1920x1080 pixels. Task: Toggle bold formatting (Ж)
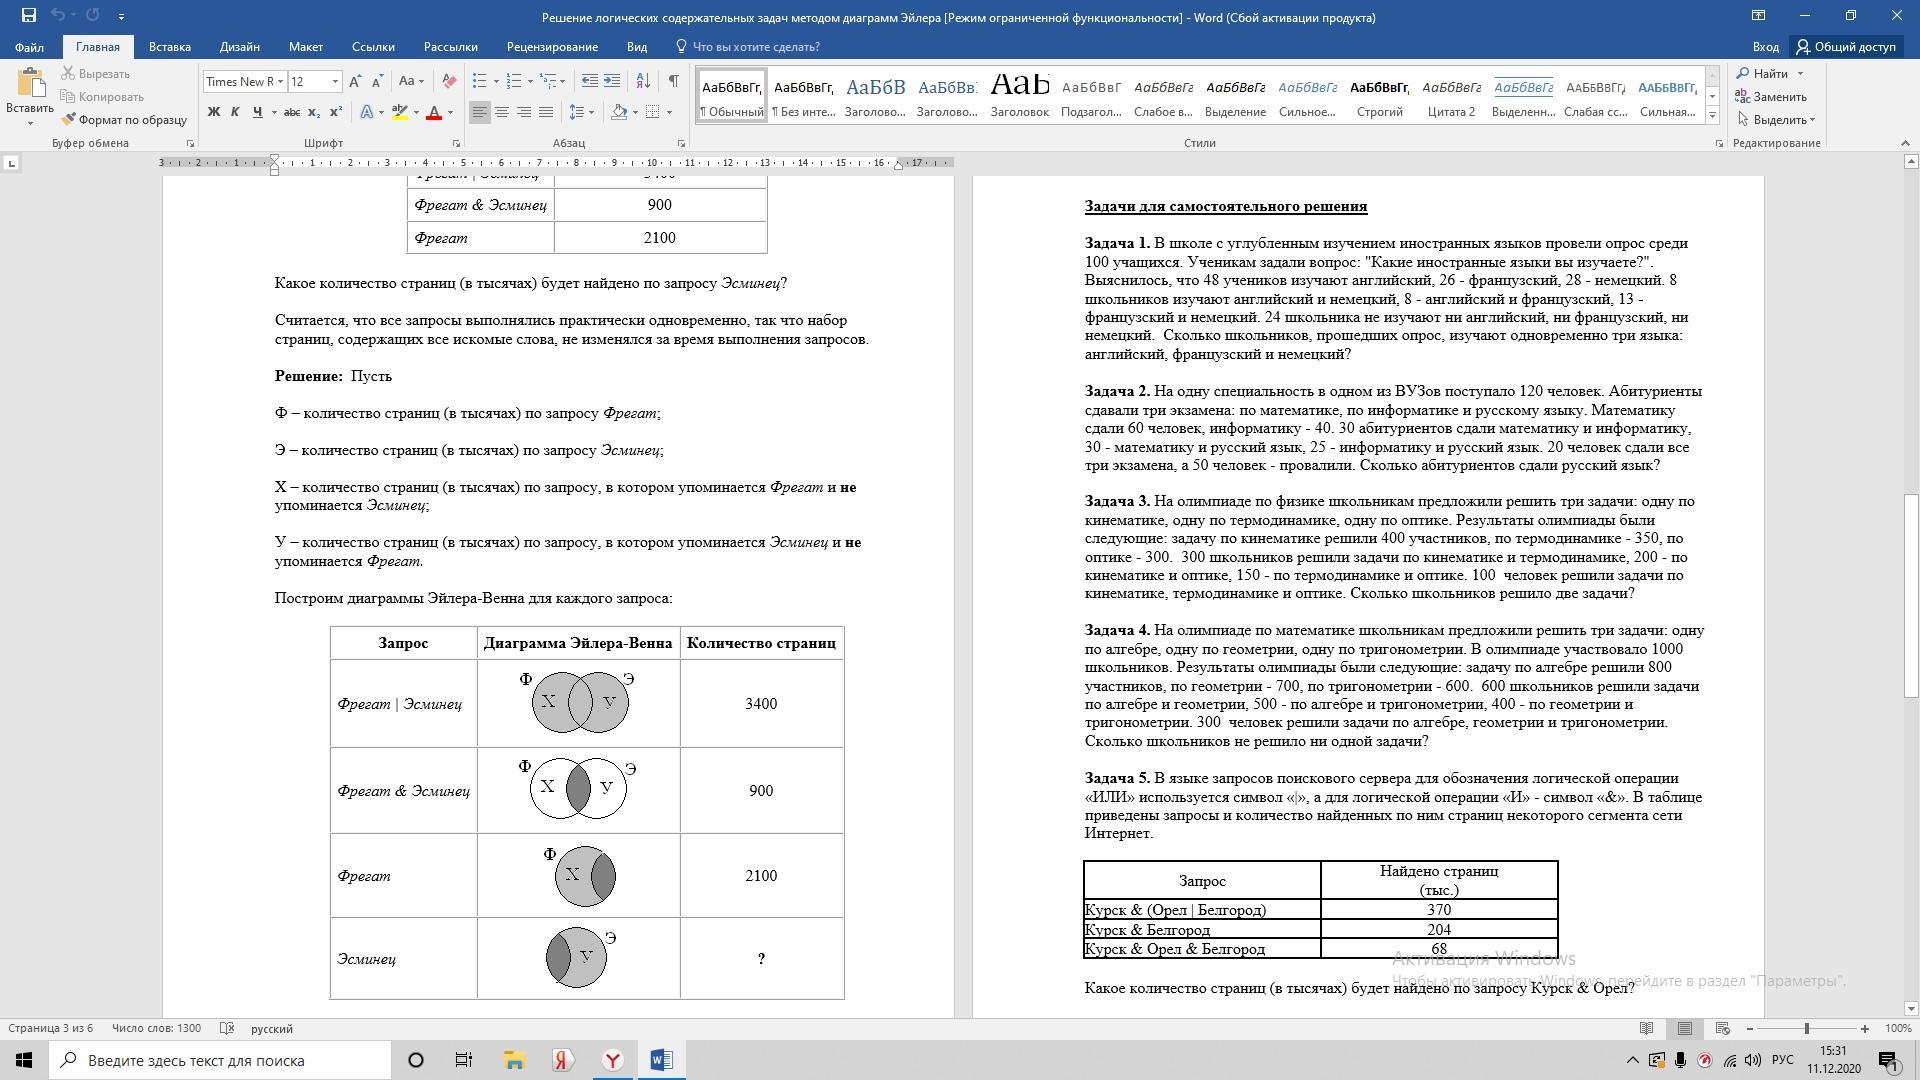point(213,112)
